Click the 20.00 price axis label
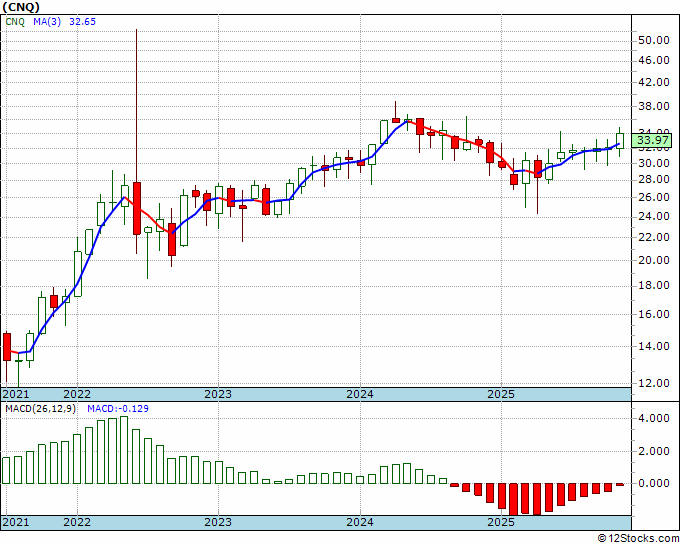The image size is (680, 546). click(x=654, y=260)
